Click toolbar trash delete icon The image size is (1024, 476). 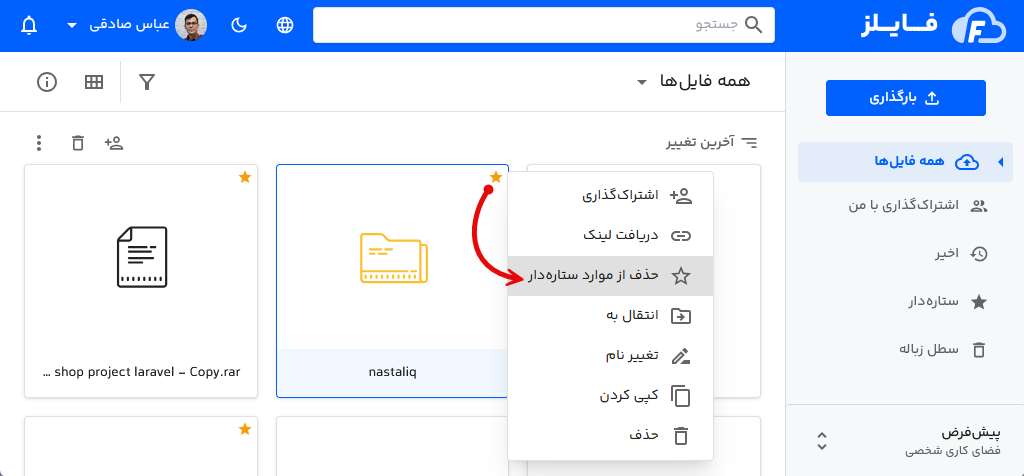[78, 143]
